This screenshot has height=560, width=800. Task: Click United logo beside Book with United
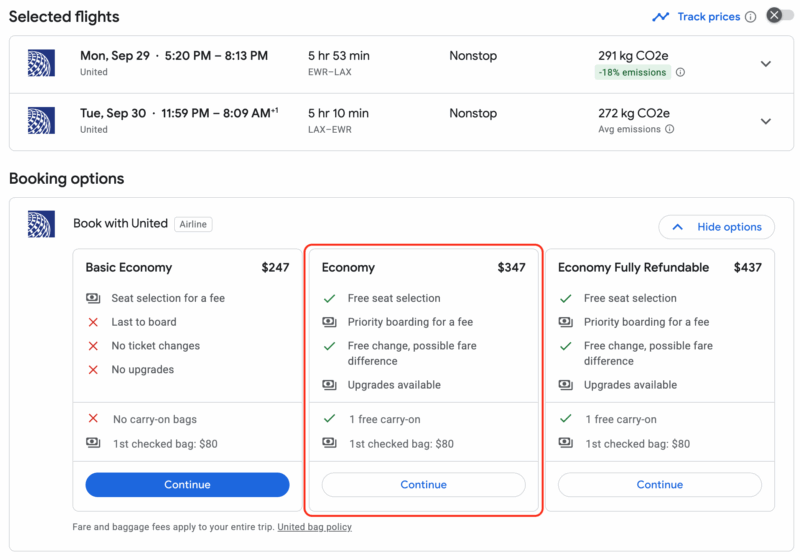(x=41, y=224)
